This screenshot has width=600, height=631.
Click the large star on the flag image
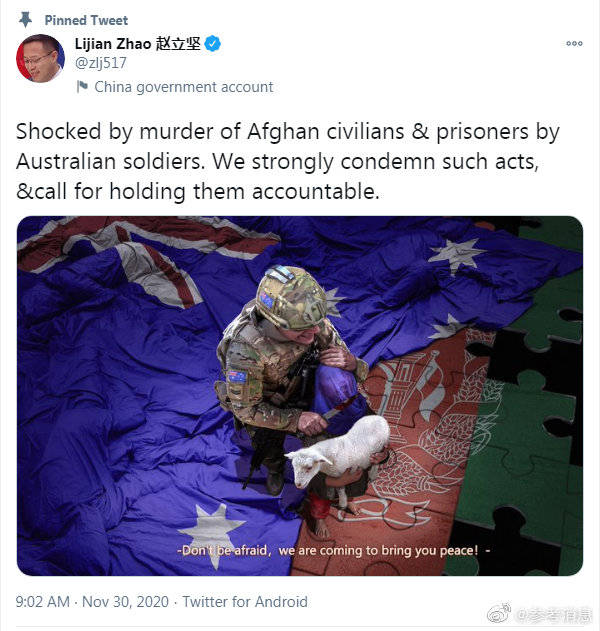(x=212, y=531)
